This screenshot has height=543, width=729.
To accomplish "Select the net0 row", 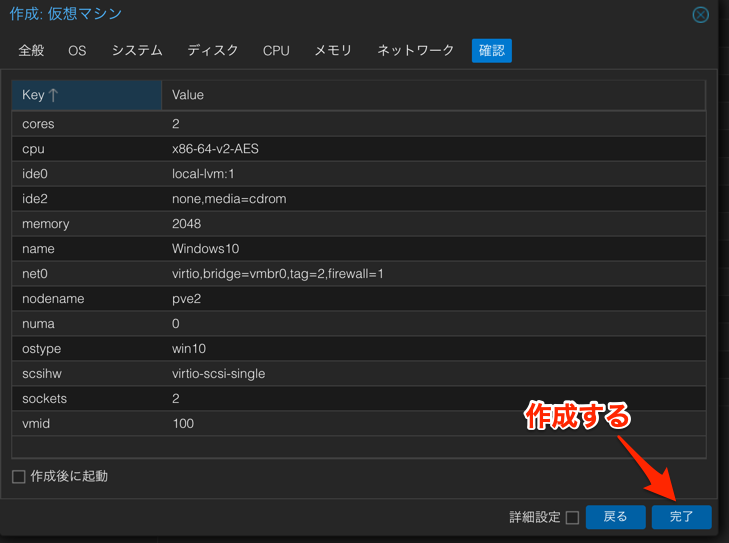I will pos(358,274).
